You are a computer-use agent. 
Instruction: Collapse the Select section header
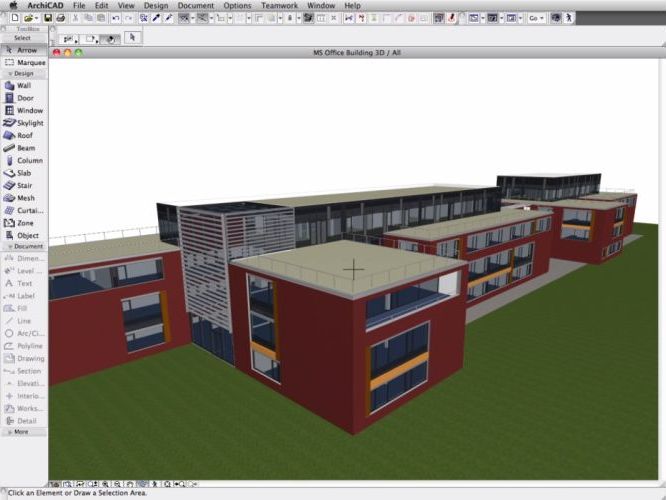[24, 38]
